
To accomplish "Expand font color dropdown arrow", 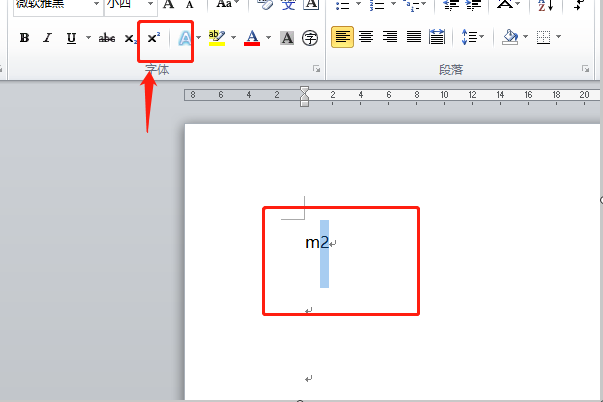I will (x=268, y=38).
